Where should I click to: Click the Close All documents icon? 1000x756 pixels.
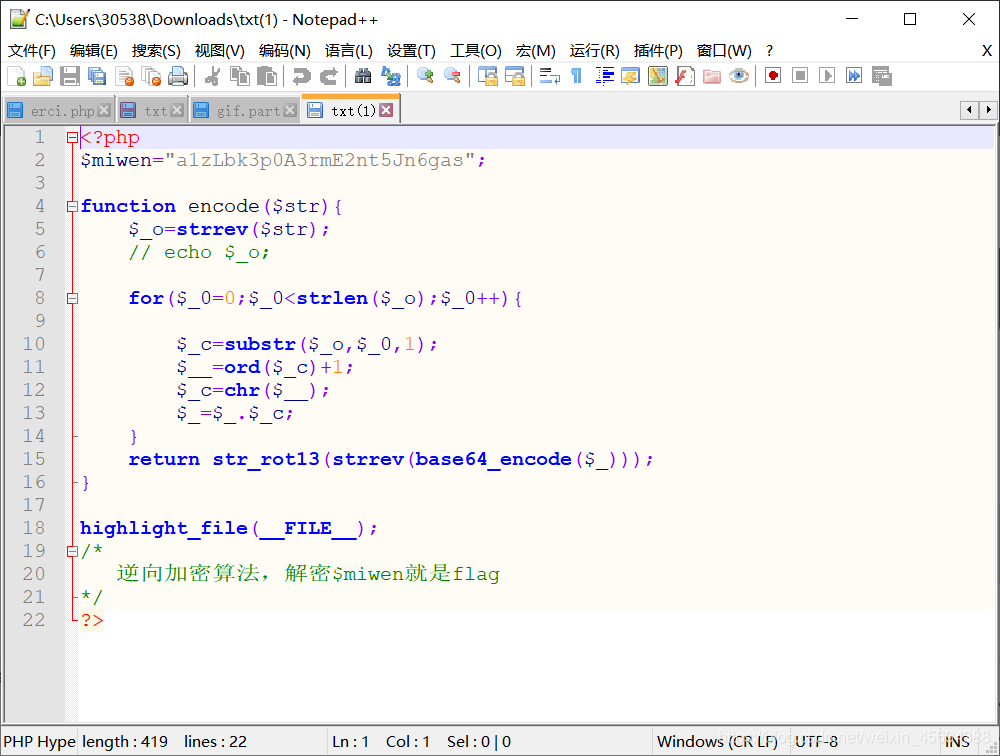[151, 76]
